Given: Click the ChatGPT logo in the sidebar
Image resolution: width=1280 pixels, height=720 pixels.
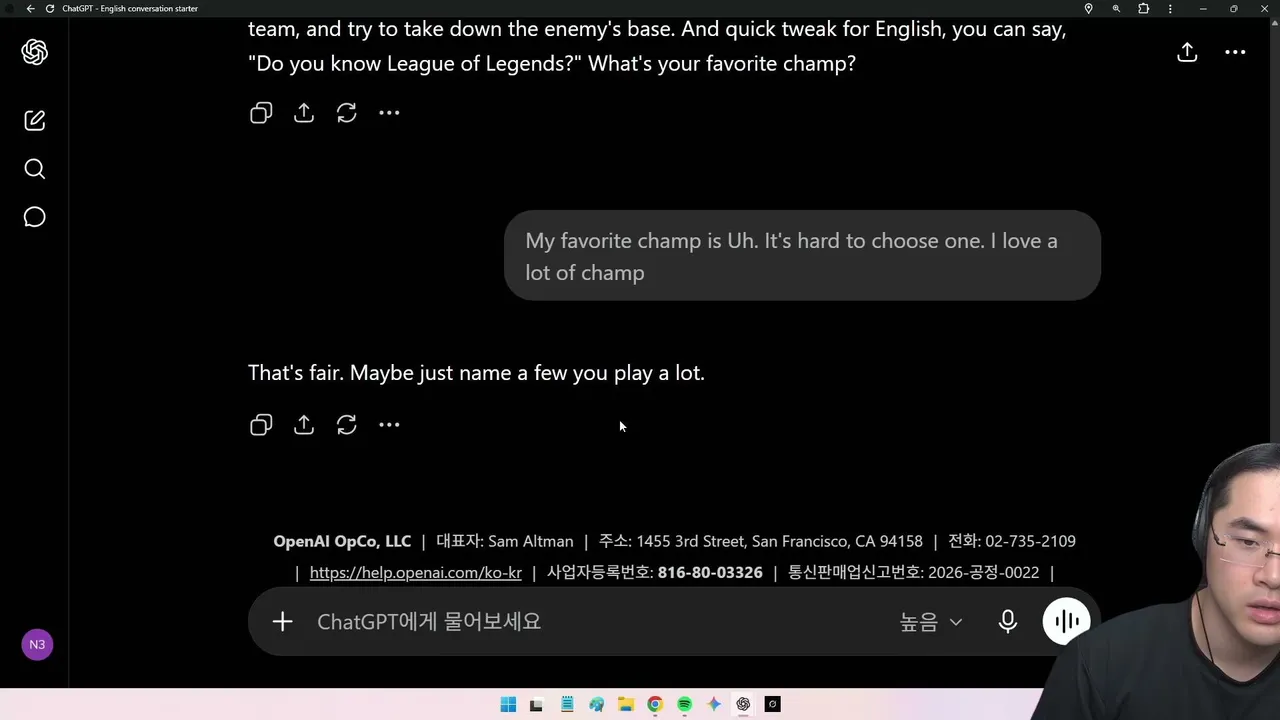Looking at the screenshot, I should tap(35, 52).
